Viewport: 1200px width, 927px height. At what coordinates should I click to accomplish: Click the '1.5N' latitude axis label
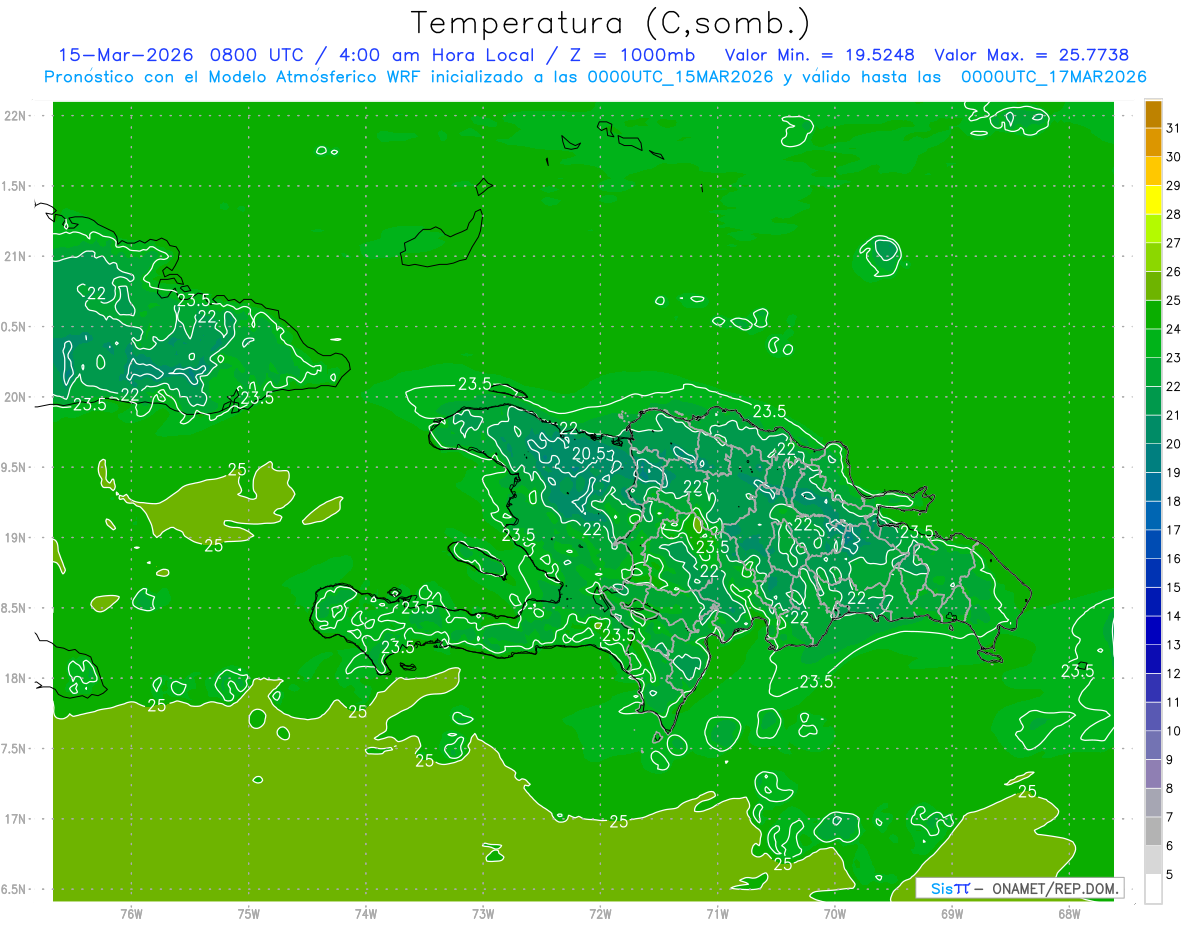click(x=14, y=186)
